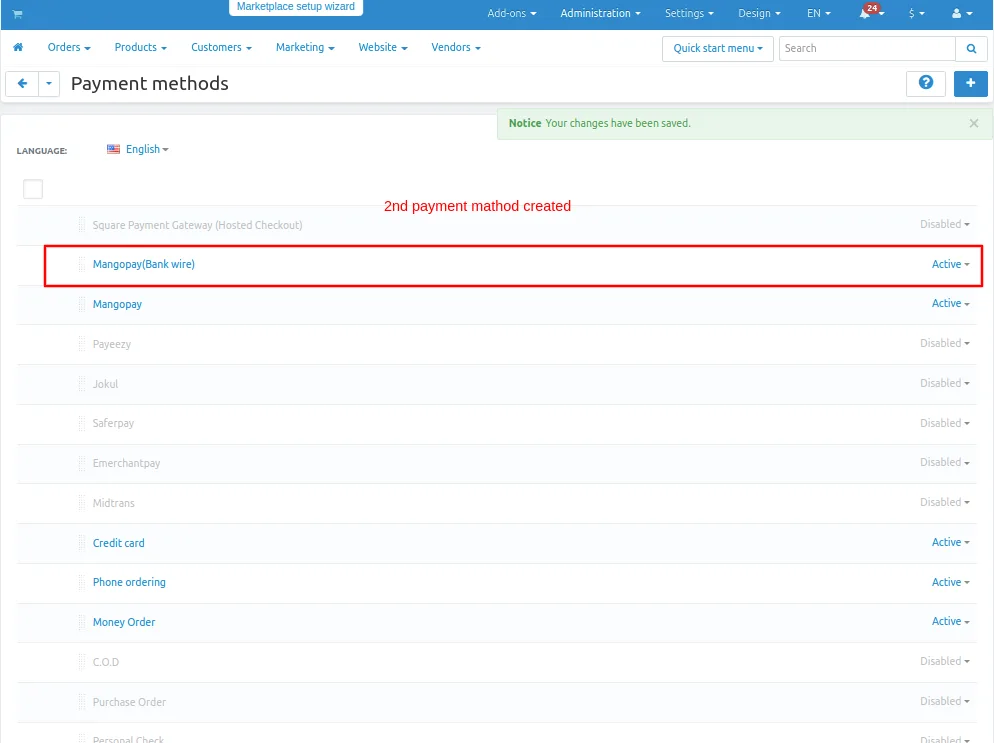Click the drag handle for Credit card
This screenshot has height=743, width=994.
pyautogui.click(x=82, y=543)
